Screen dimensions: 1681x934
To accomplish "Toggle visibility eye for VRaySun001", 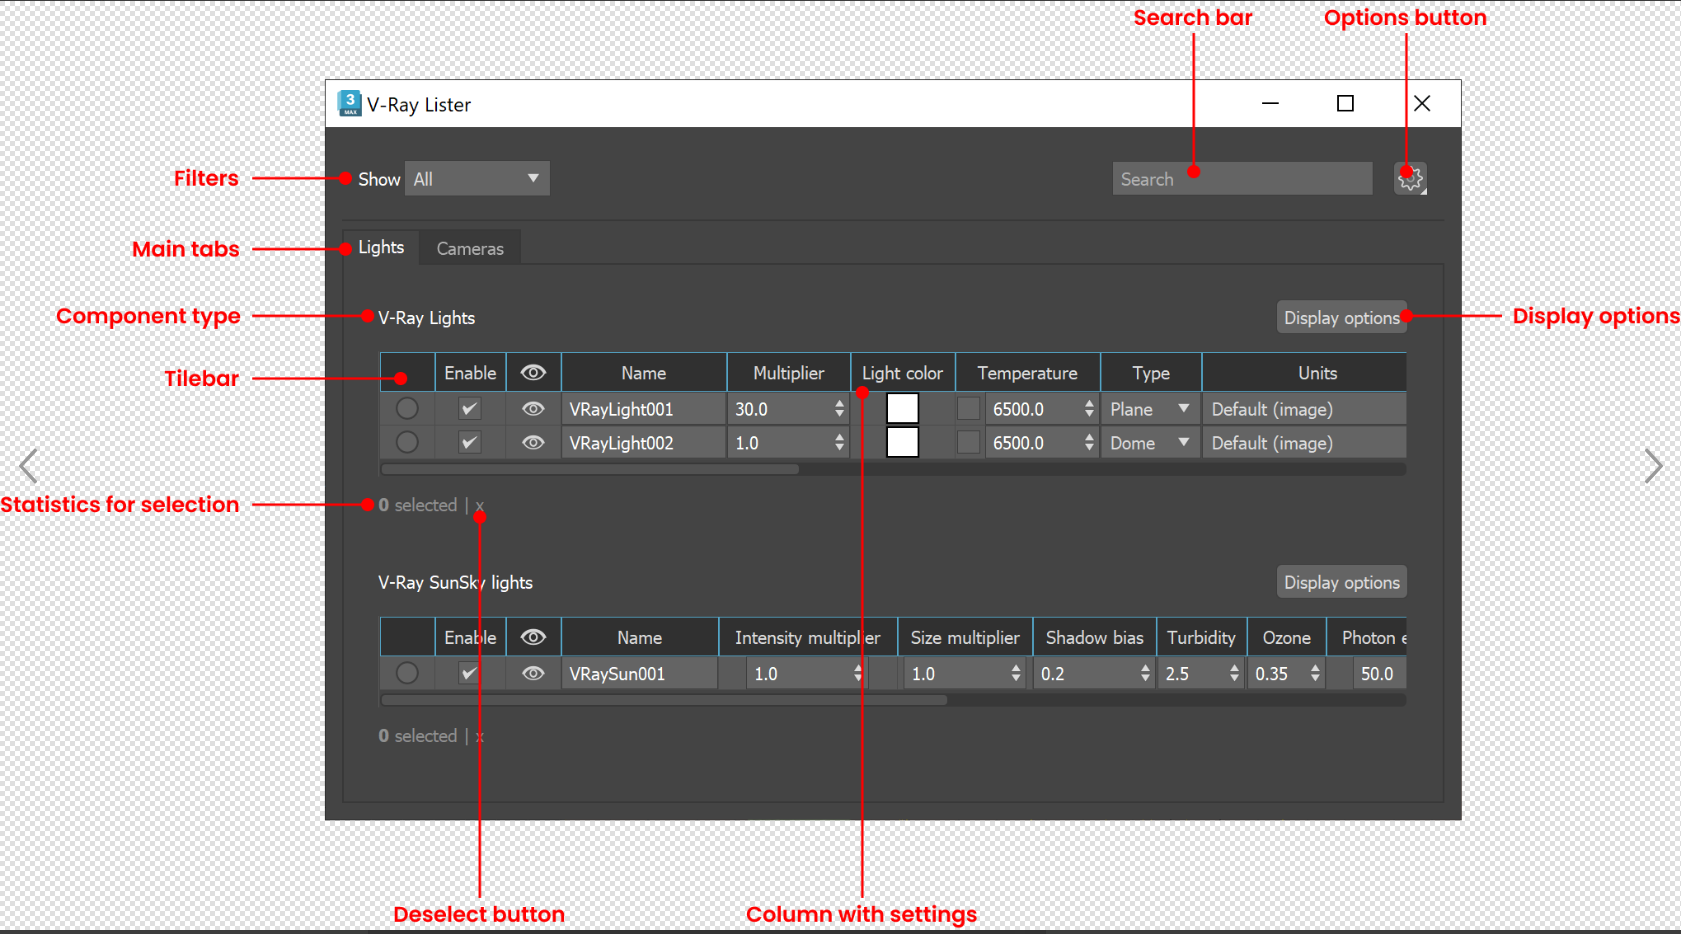I will pos(533,674).
